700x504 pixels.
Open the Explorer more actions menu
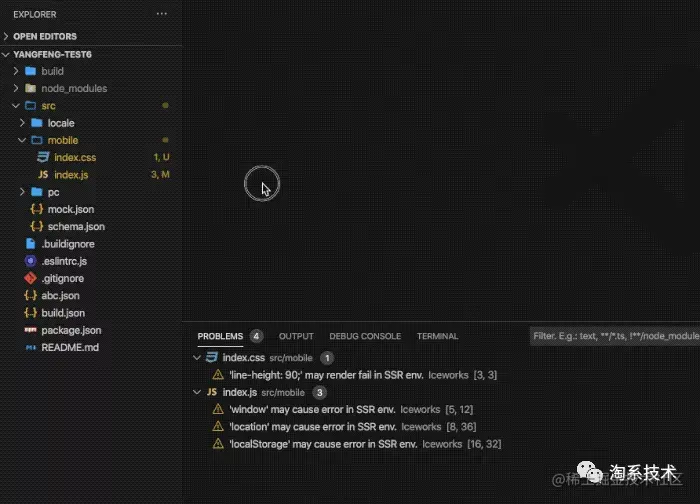click(162, 14)
